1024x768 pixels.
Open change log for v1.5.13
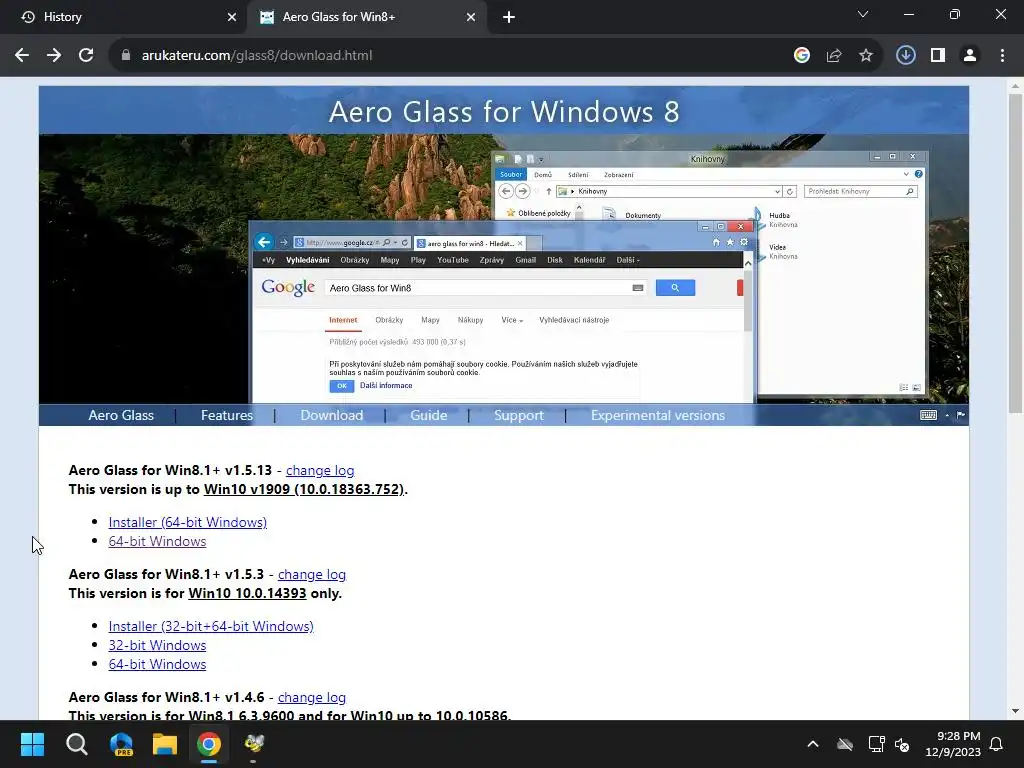click(320, 470)
